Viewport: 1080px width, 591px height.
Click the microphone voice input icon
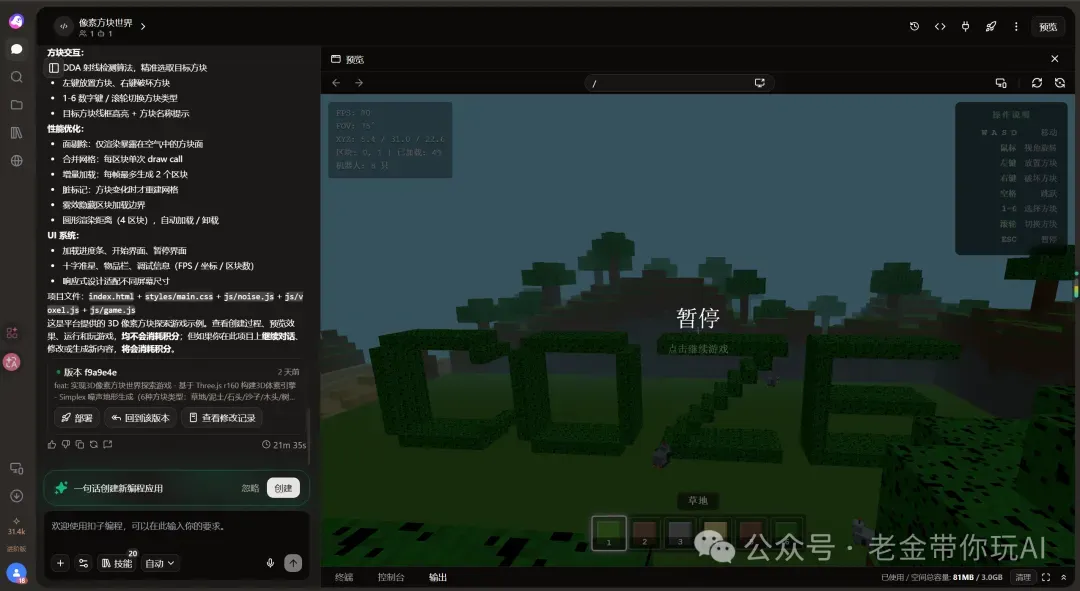[x=270, y=563]
